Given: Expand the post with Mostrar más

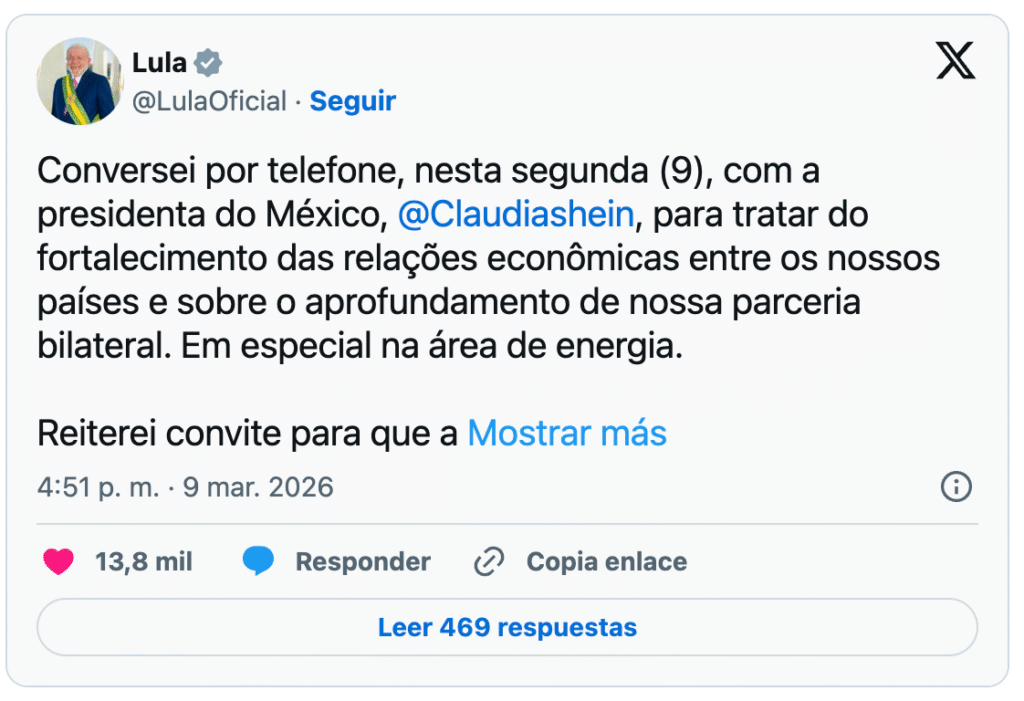Looking at the screenshot, I should click(x=567, y=433).
